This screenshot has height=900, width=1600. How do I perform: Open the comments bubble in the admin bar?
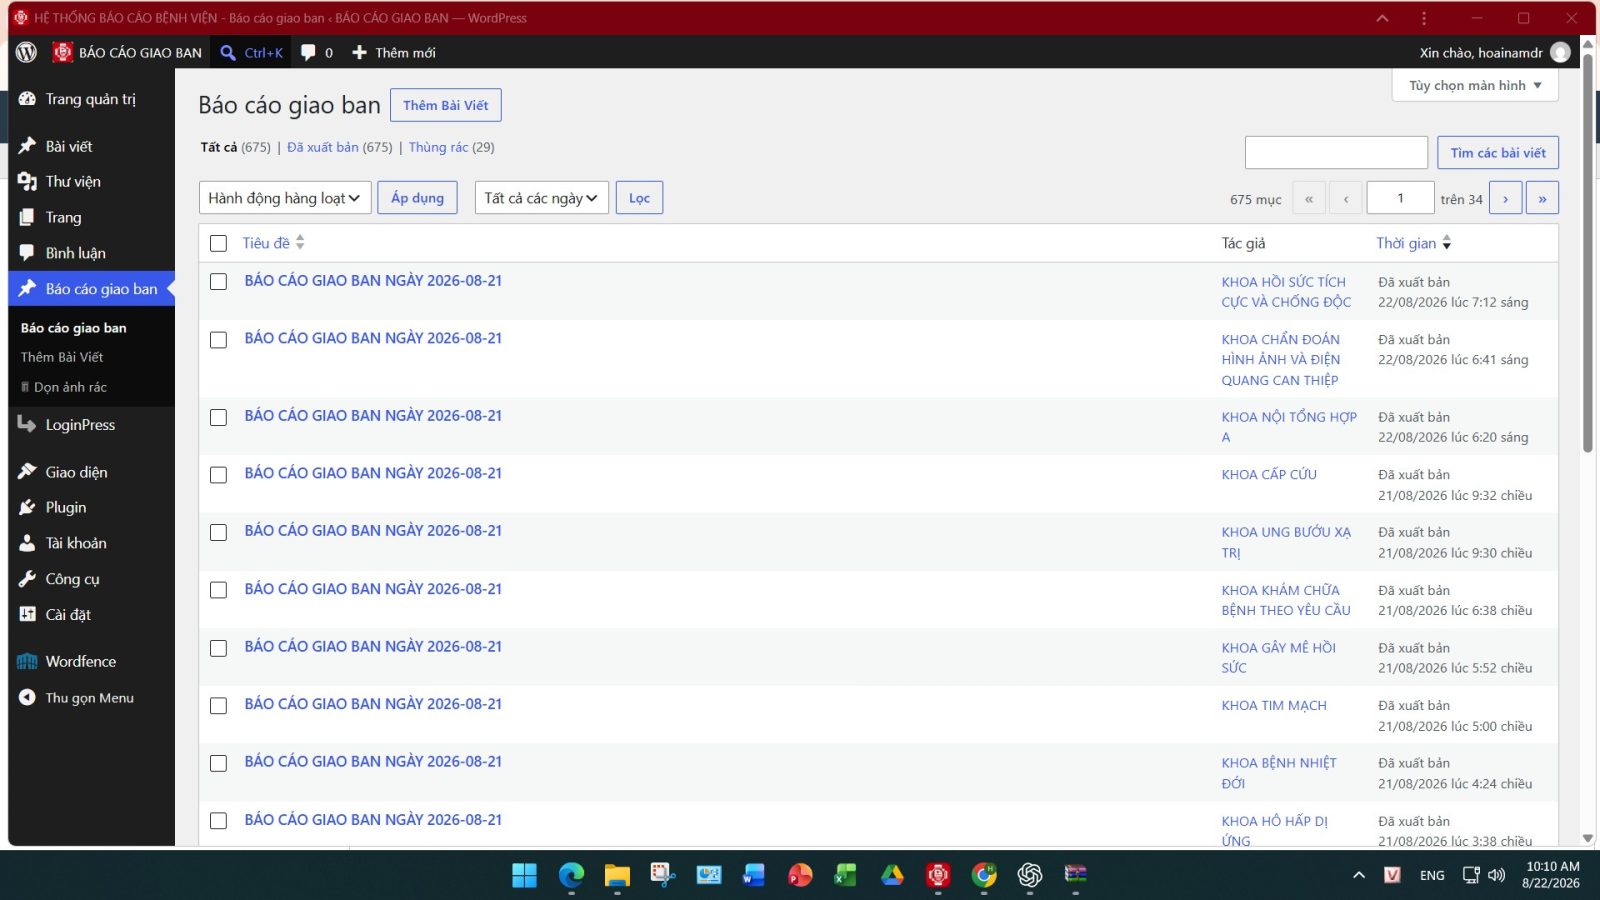coord(317,52)
